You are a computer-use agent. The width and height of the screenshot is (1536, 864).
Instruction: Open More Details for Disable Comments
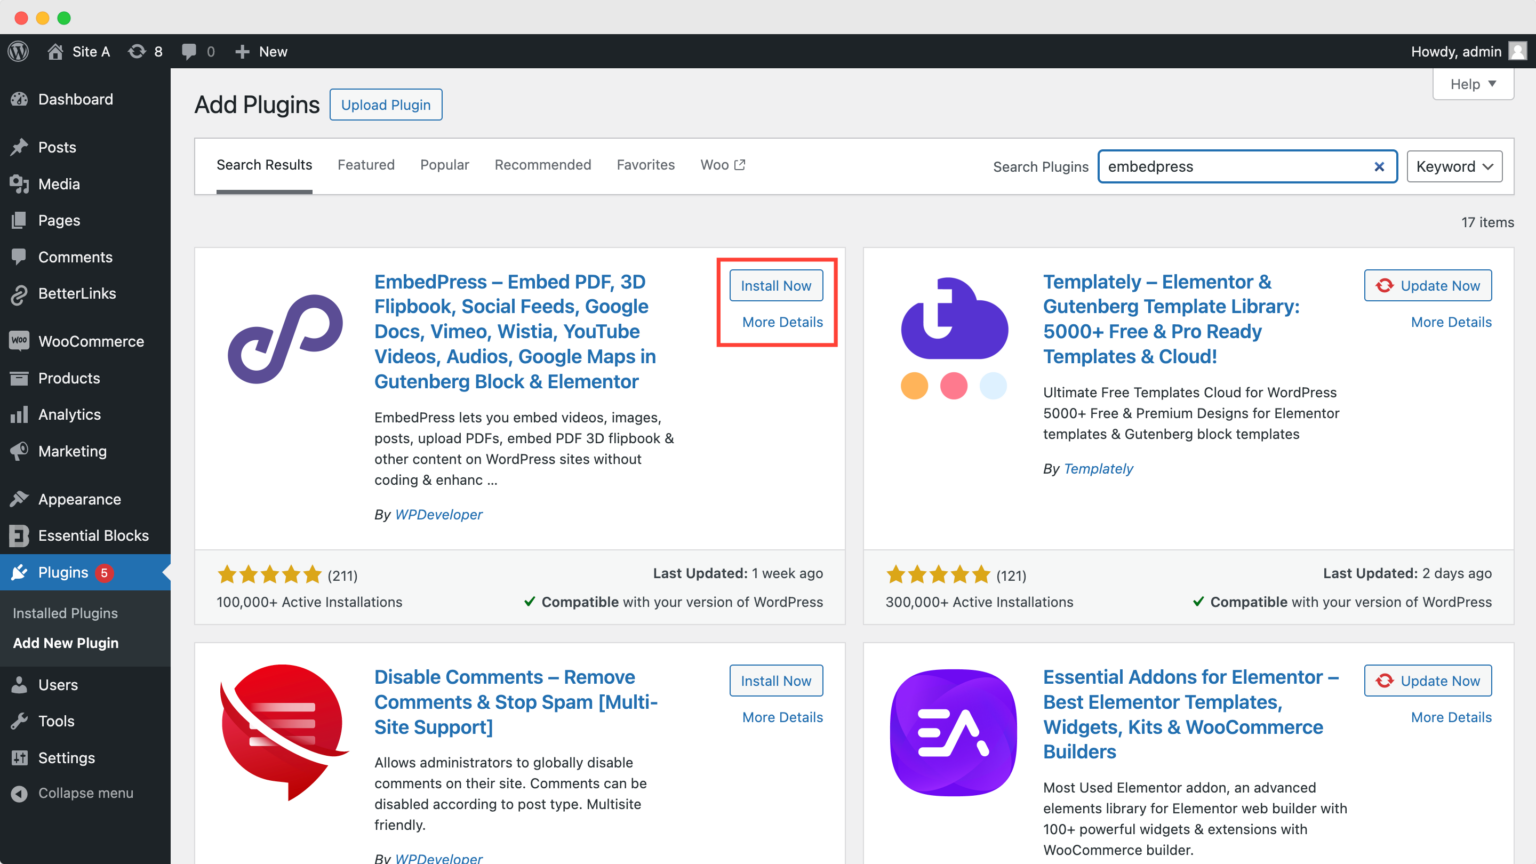(x=782, y=717)
